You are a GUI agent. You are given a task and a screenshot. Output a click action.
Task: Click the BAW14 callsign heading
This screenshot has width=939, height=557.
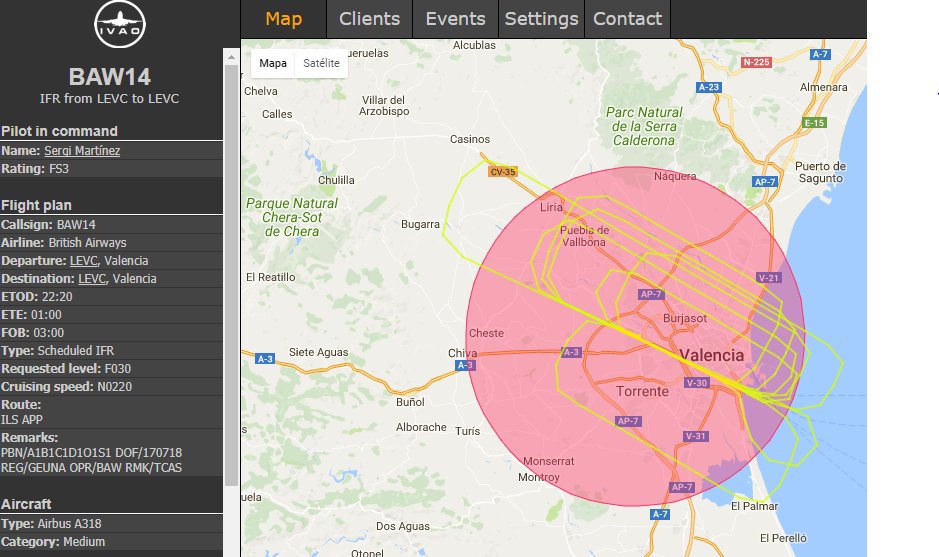coord(110,77)
